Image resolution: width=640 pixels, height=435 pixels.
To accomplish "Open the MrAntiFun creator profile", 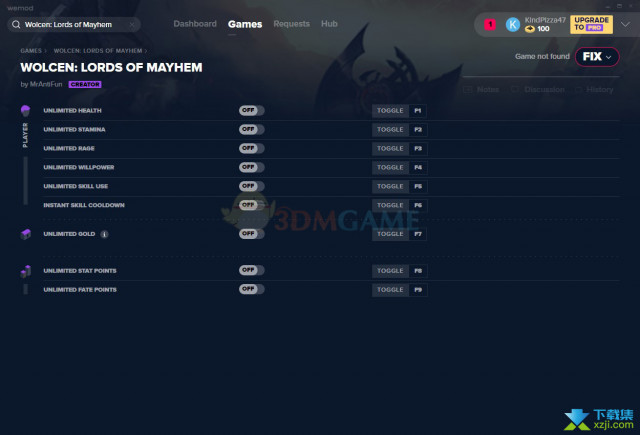I will [46, 84].
